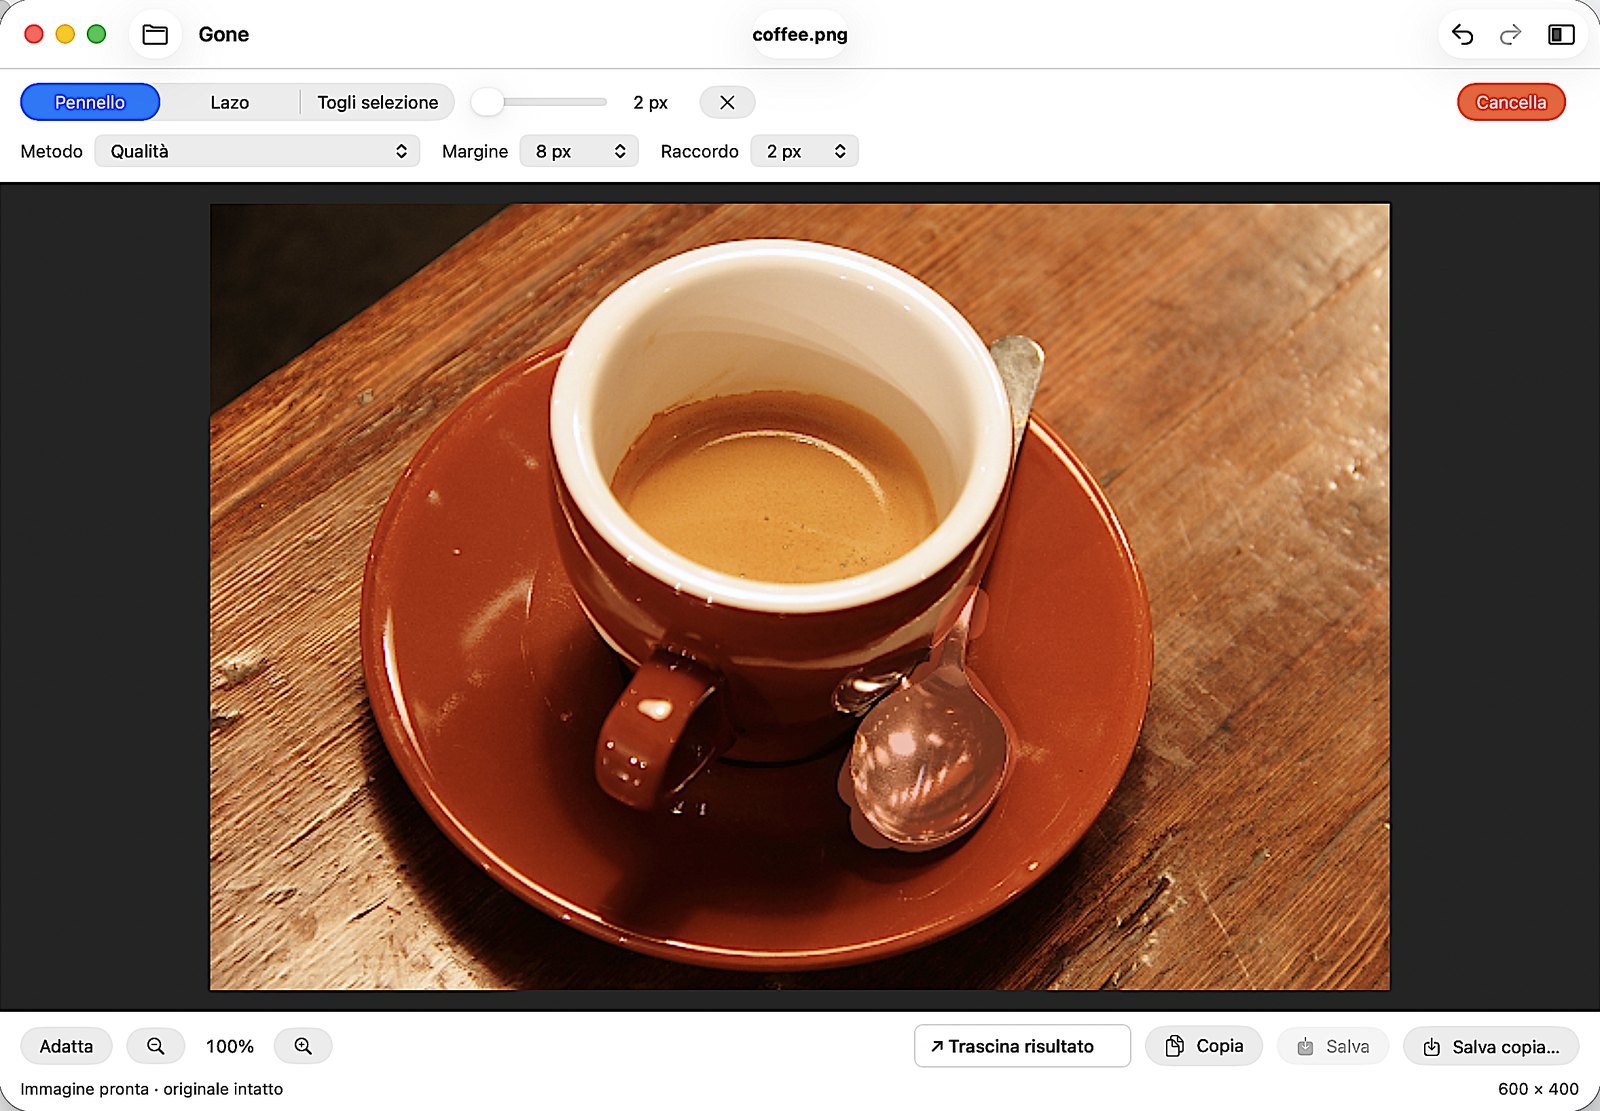This screenshot has width=1600, height=1111.
Task: Toggle the sidebar compare view icon
Action: click(1561, 35)
